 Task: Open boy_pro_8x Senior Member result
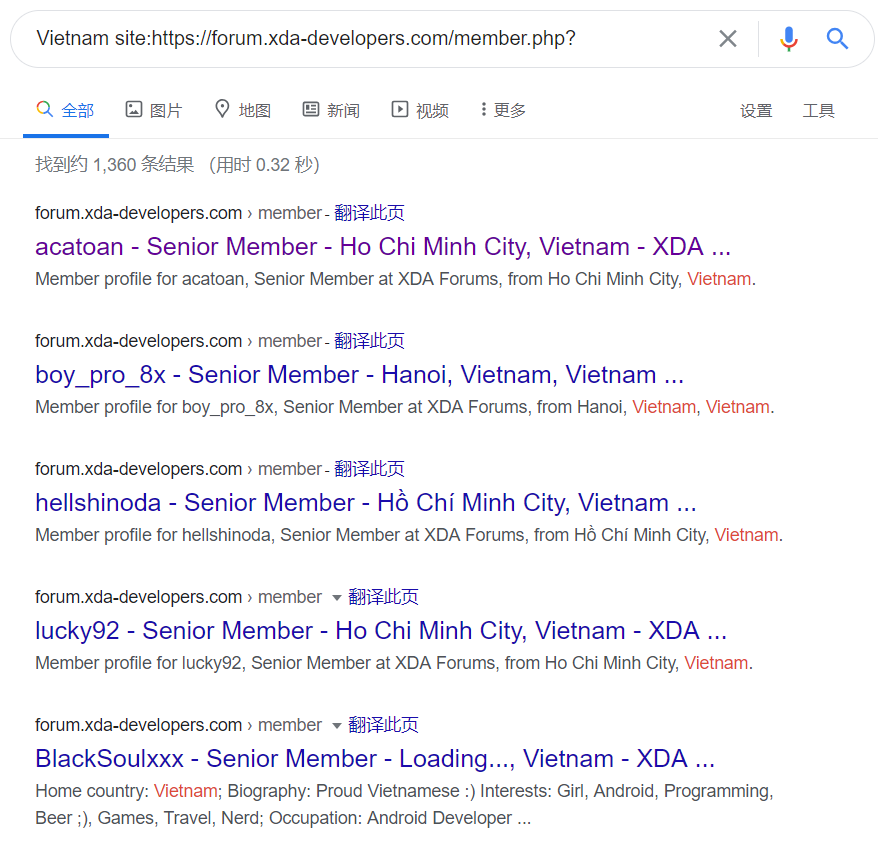point(359,375)
